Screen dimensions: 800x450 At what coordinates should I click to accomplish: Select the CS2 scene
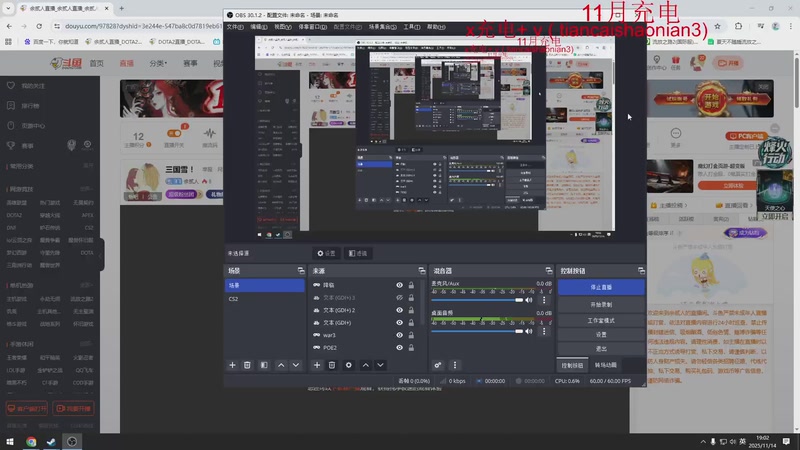265,299
